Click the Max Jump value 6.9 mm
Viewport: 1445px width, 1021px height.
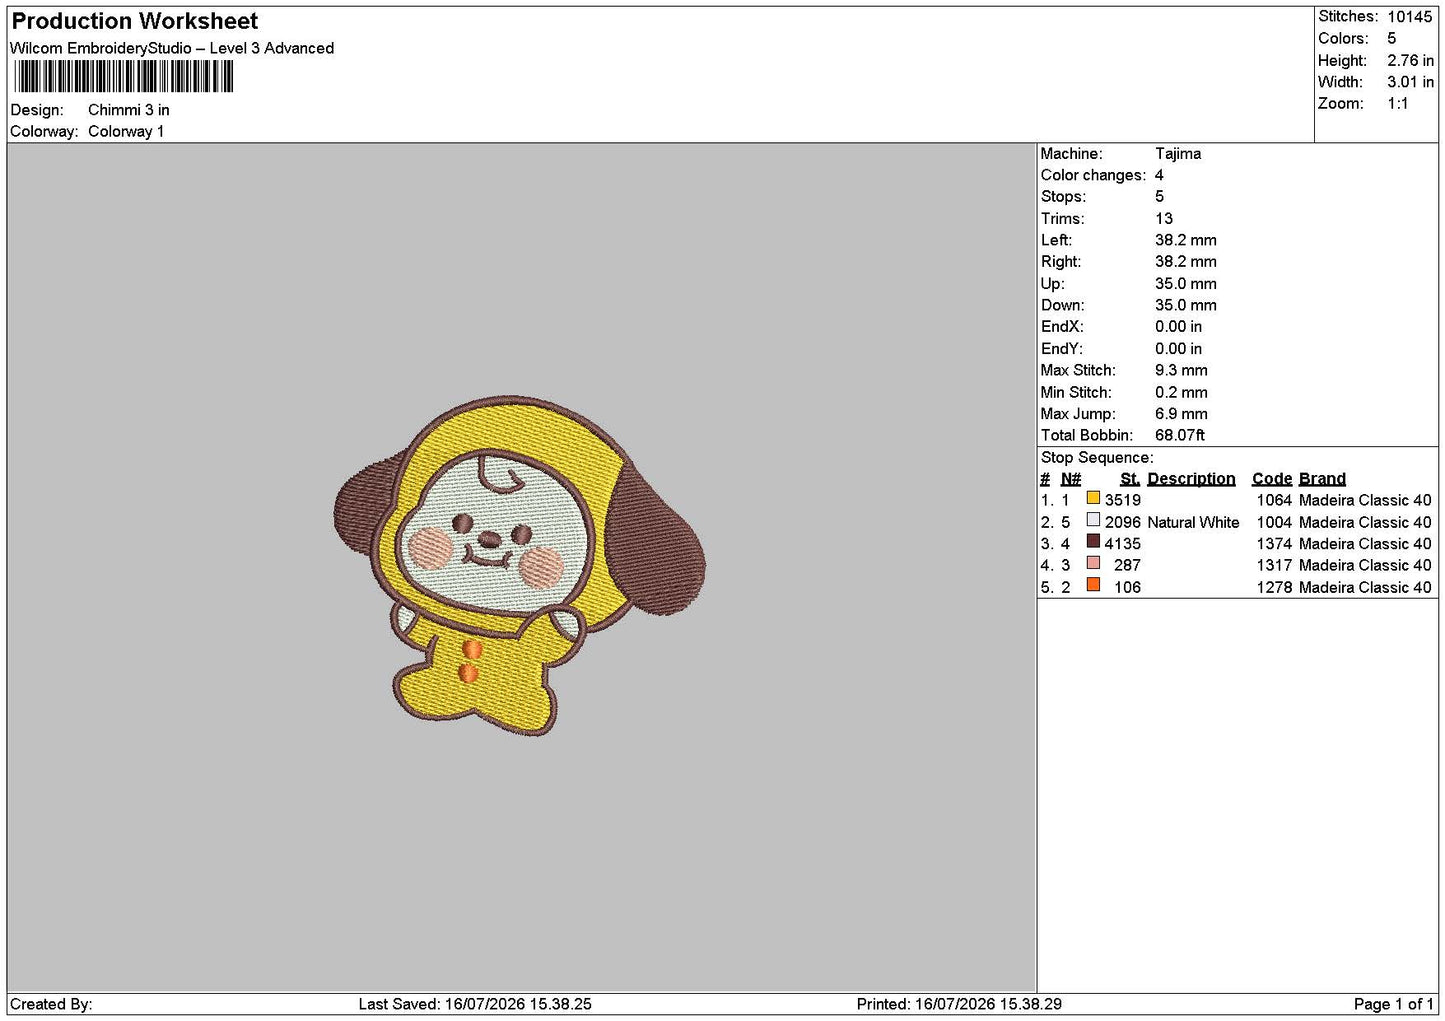1181,413
